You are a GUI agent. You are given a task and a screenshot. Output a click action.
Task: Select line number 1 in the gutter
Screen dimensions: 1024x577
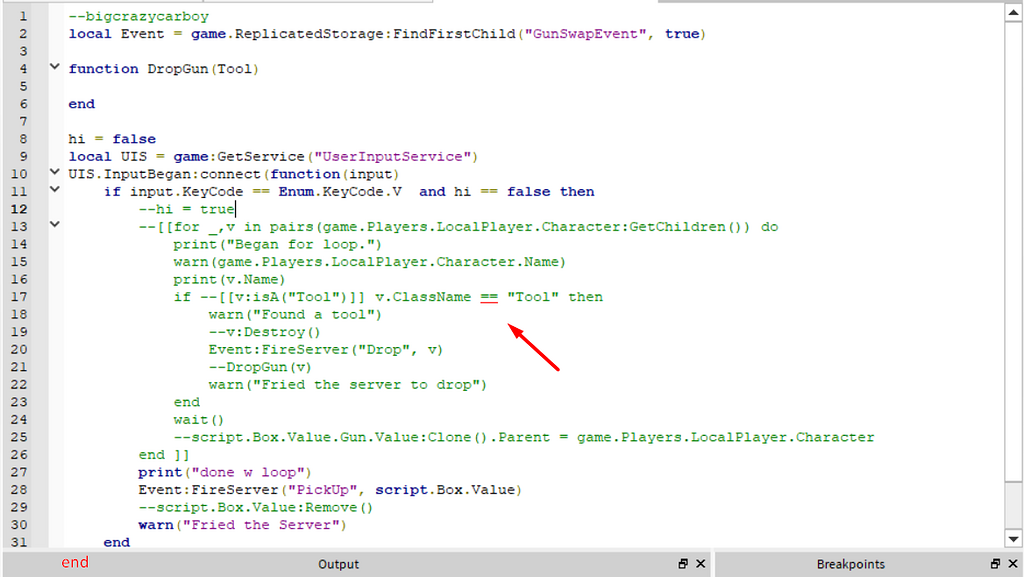pos(23,16)
